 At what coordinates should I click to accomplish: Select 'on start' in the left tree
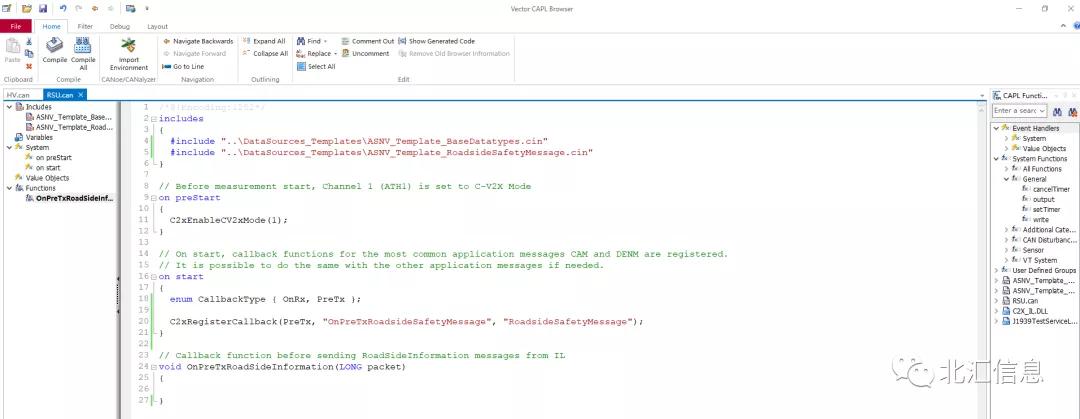43,167
